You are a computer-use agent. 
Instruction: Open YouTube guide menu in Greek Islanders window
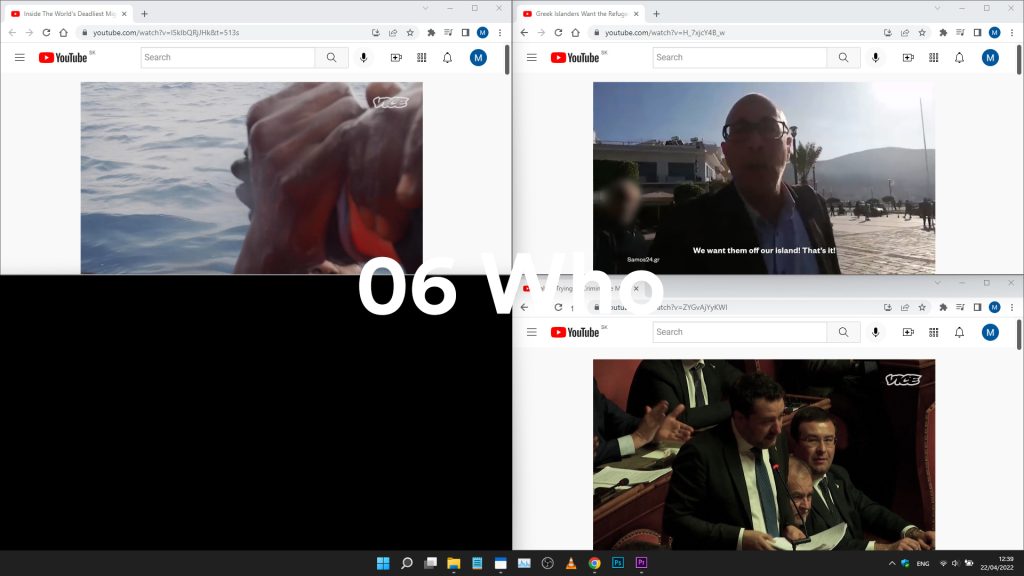pyautogui.click(x=532, y=57)
